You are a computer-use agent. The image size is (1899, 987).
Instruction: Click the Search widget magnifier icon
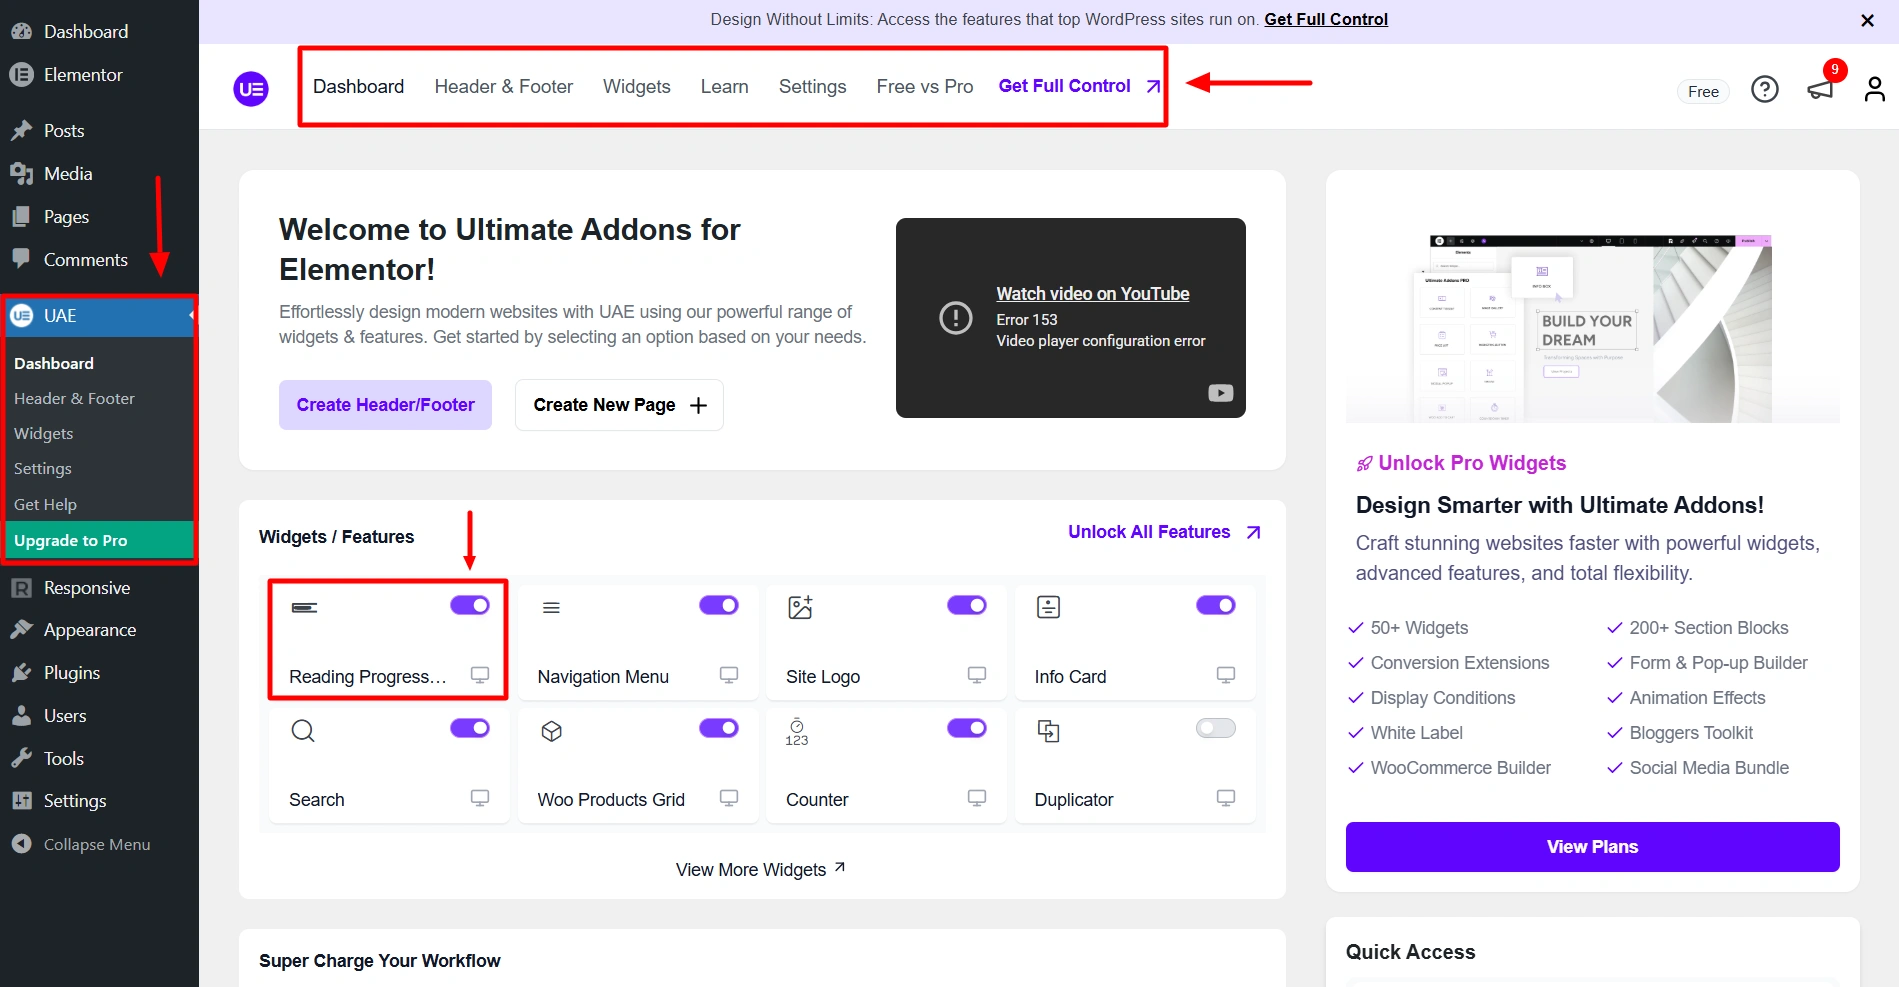303,731
